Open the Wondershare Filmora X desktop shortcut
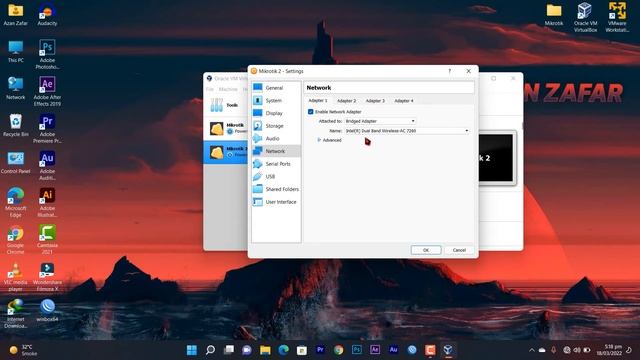The image size is (640, 360). point(47,277)
